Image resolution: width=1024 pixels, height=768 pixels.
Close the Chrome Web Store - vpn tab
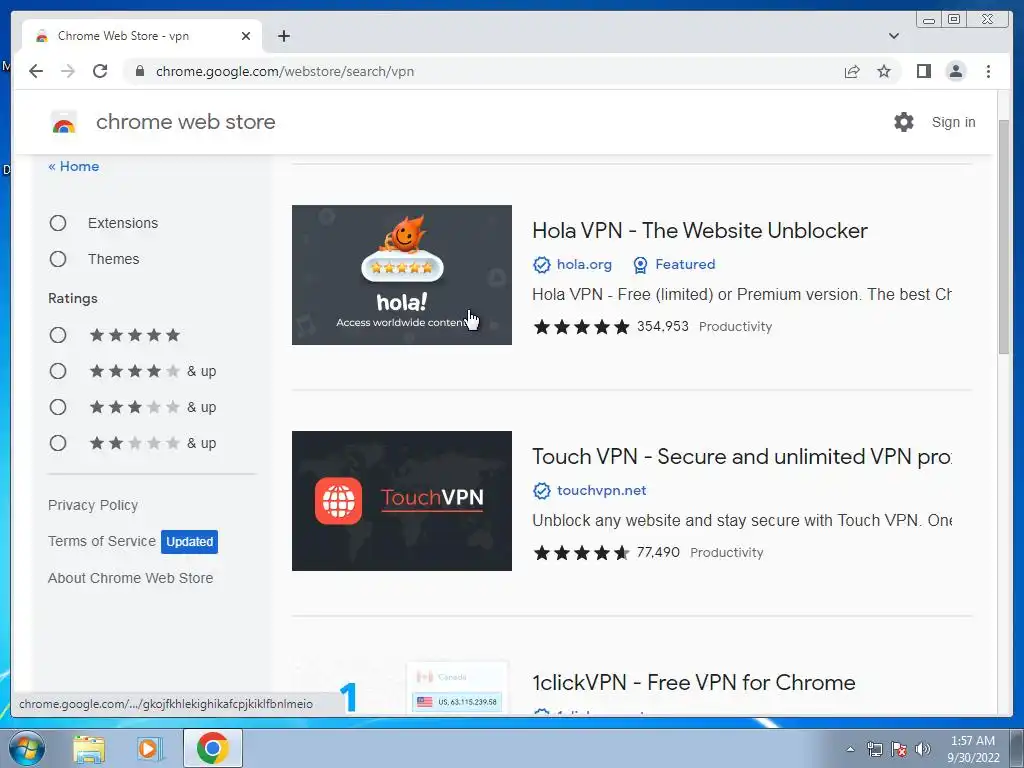246,36
